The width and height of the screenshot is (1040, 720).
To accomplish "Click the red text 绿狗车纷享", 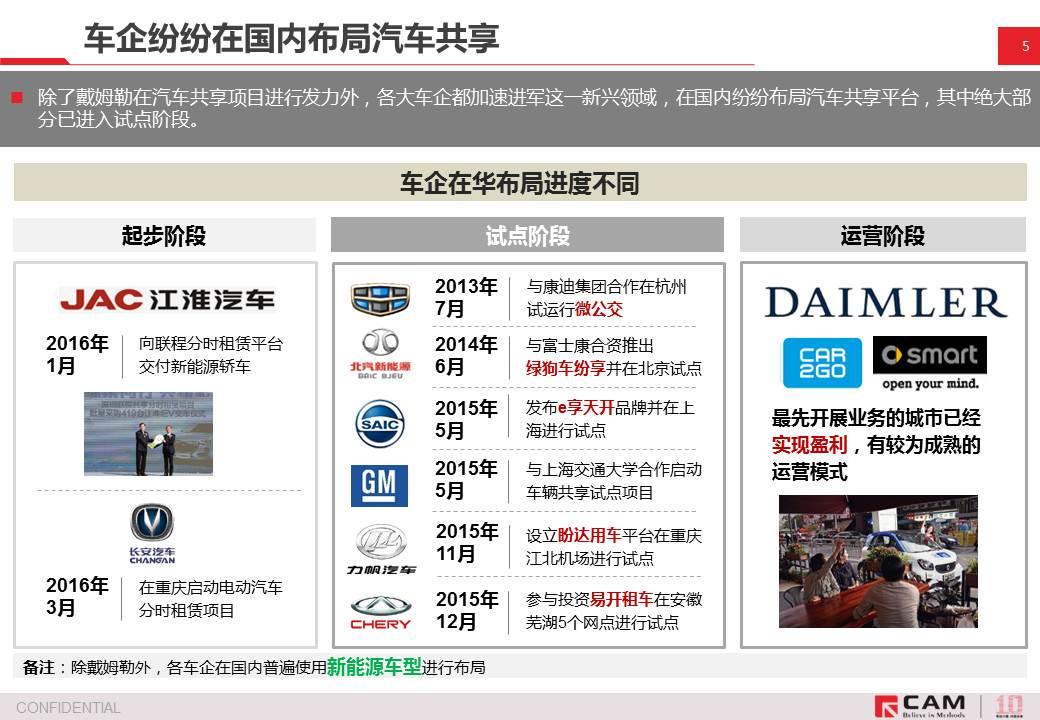I will point(566,368).
